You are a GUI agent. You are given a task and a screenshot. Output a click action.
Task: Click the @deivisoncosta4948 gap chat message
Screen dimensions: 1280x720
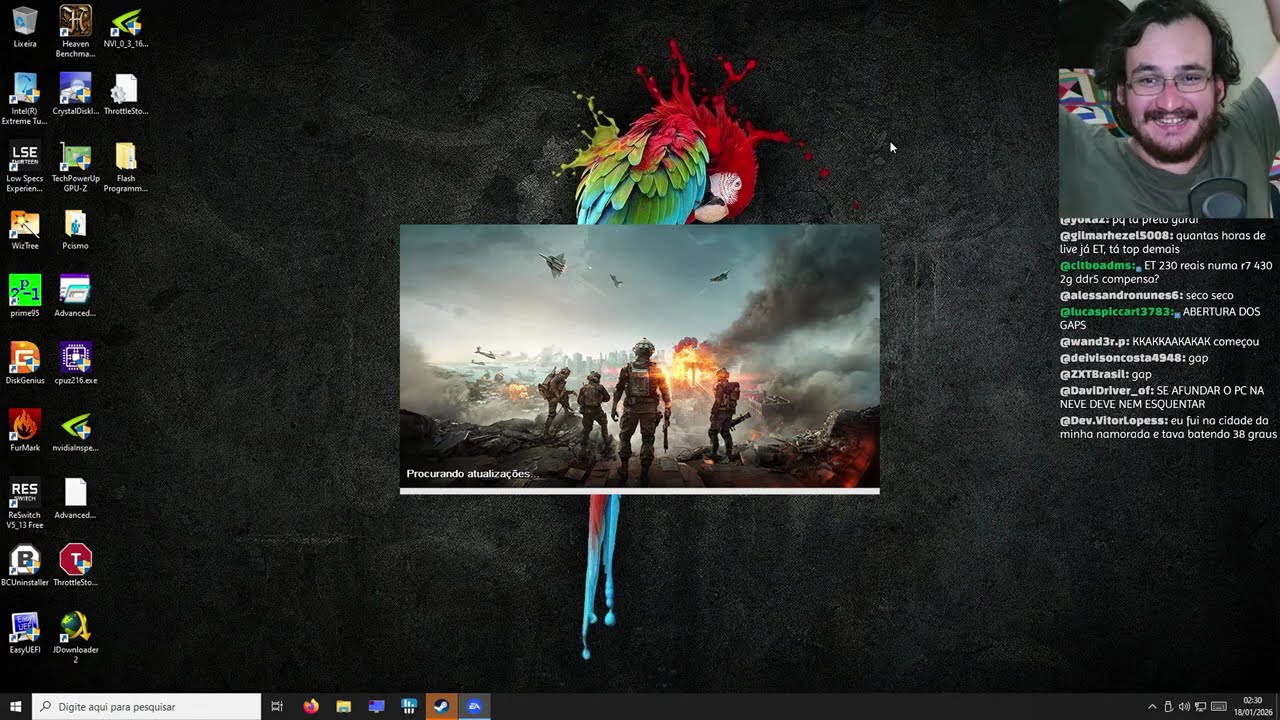tap(1134, 358)
